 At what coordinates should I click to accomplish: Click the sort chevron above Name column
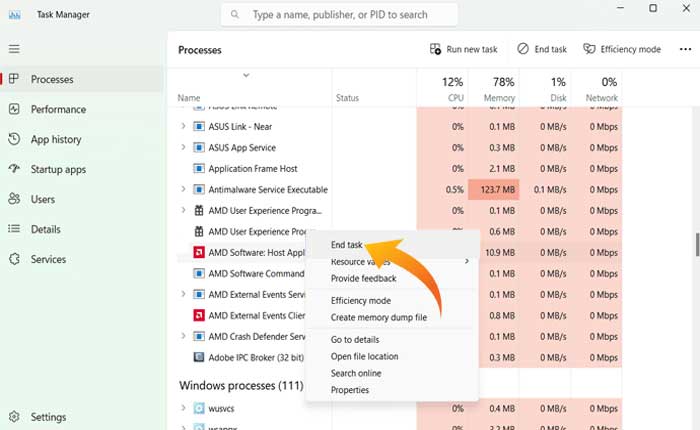pos(246,75)
